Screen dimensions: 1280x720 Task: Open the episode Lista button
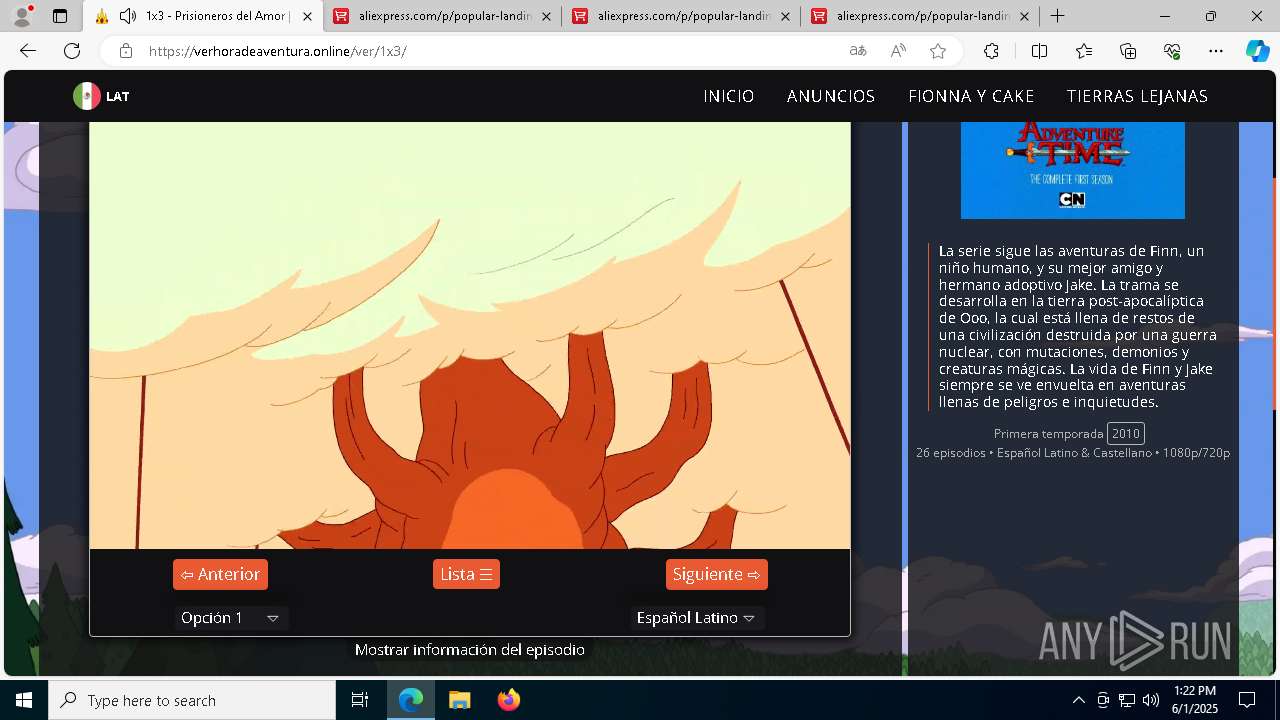[x=466, y=574]
